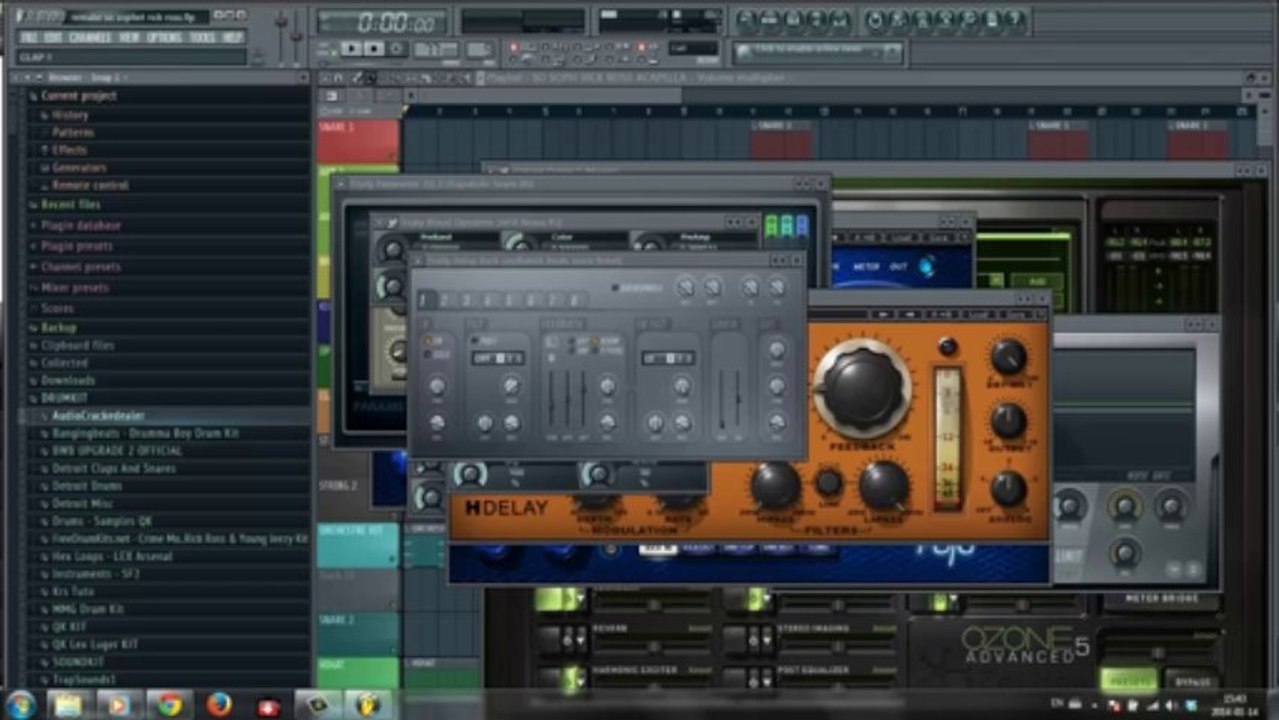Open File Explorer from the taskbar
This screenshot has height=720, width=1279.
coord(67,704)
